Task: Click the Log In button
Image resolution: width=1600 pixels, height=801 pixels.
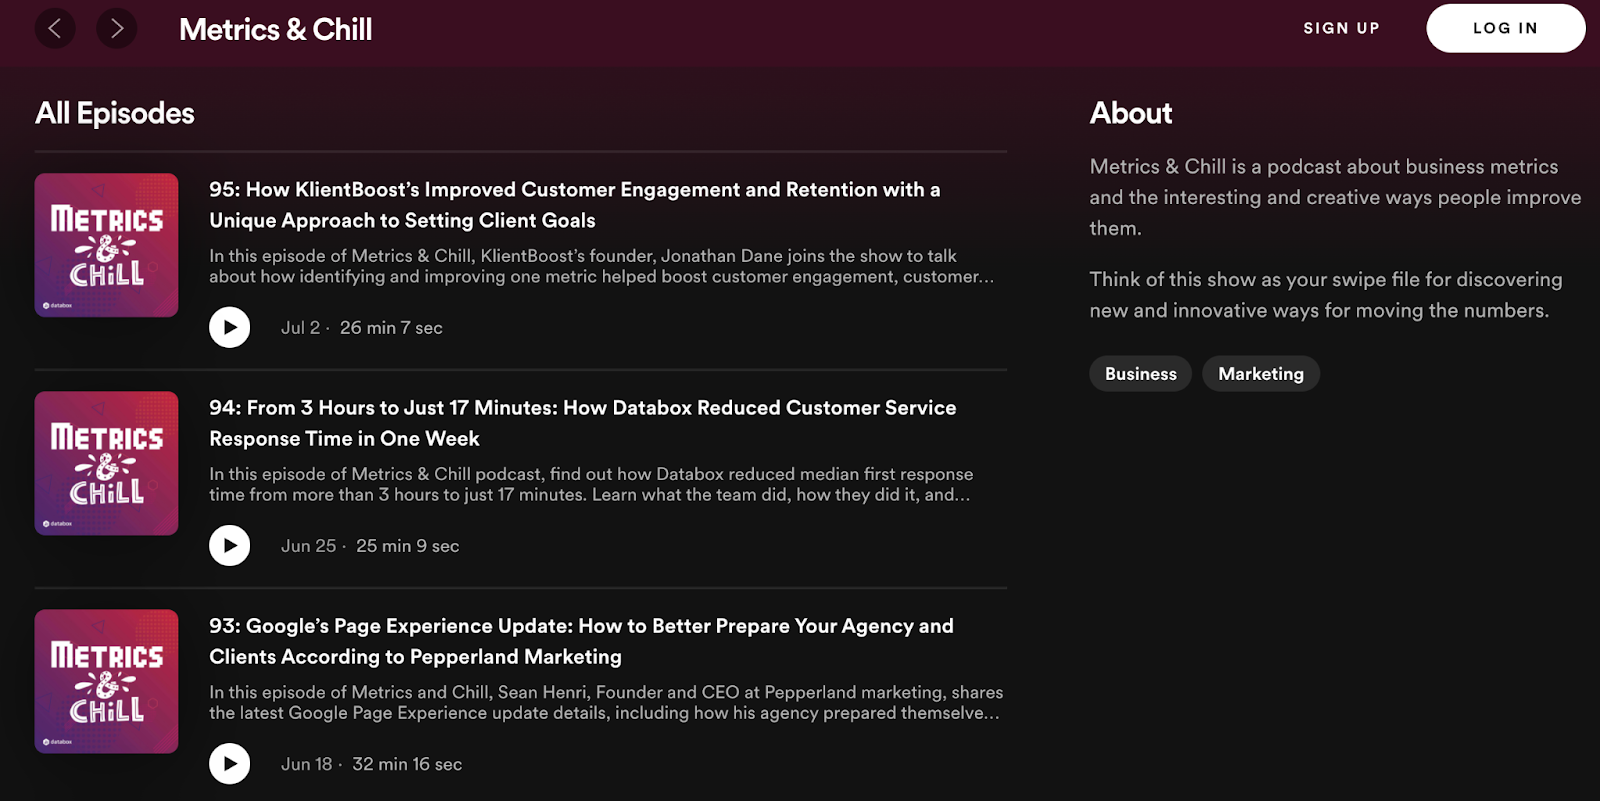Action: pyautogui.click(x=1505, y=28)
